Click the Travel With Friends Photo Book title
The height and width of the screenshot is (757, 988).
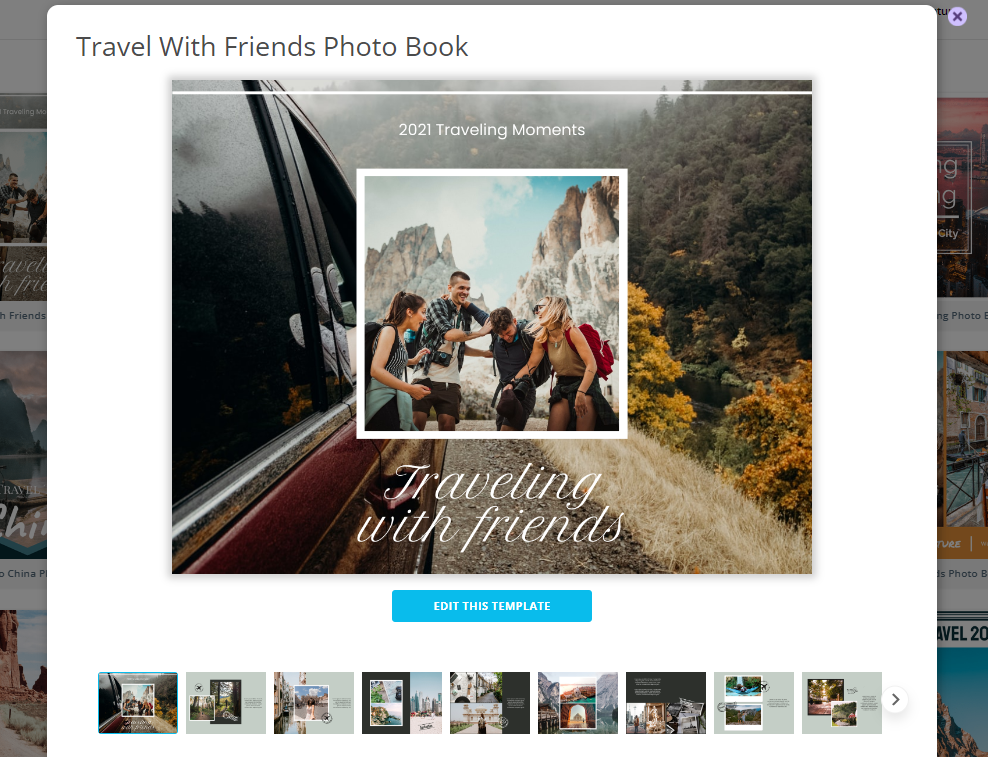tap(272, 47)
